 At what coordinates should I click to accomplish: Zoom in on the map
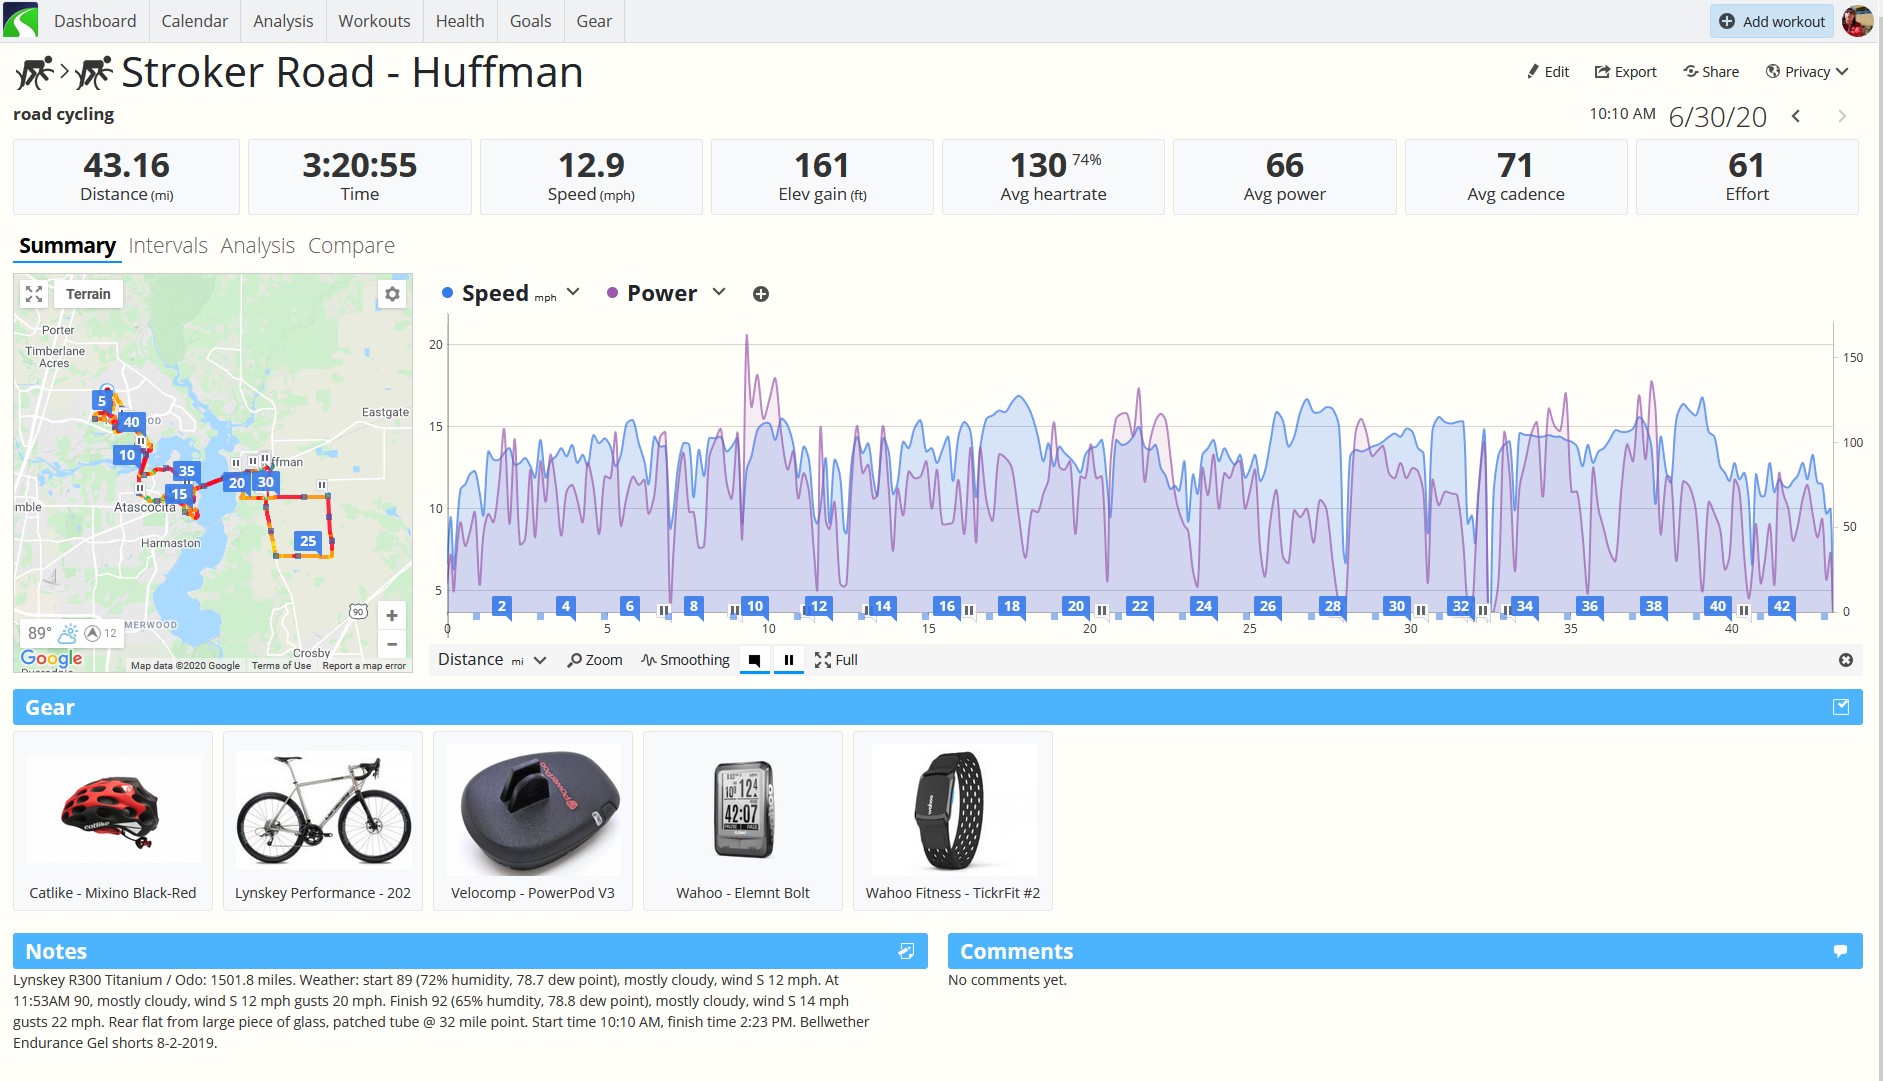pos(392,616)
